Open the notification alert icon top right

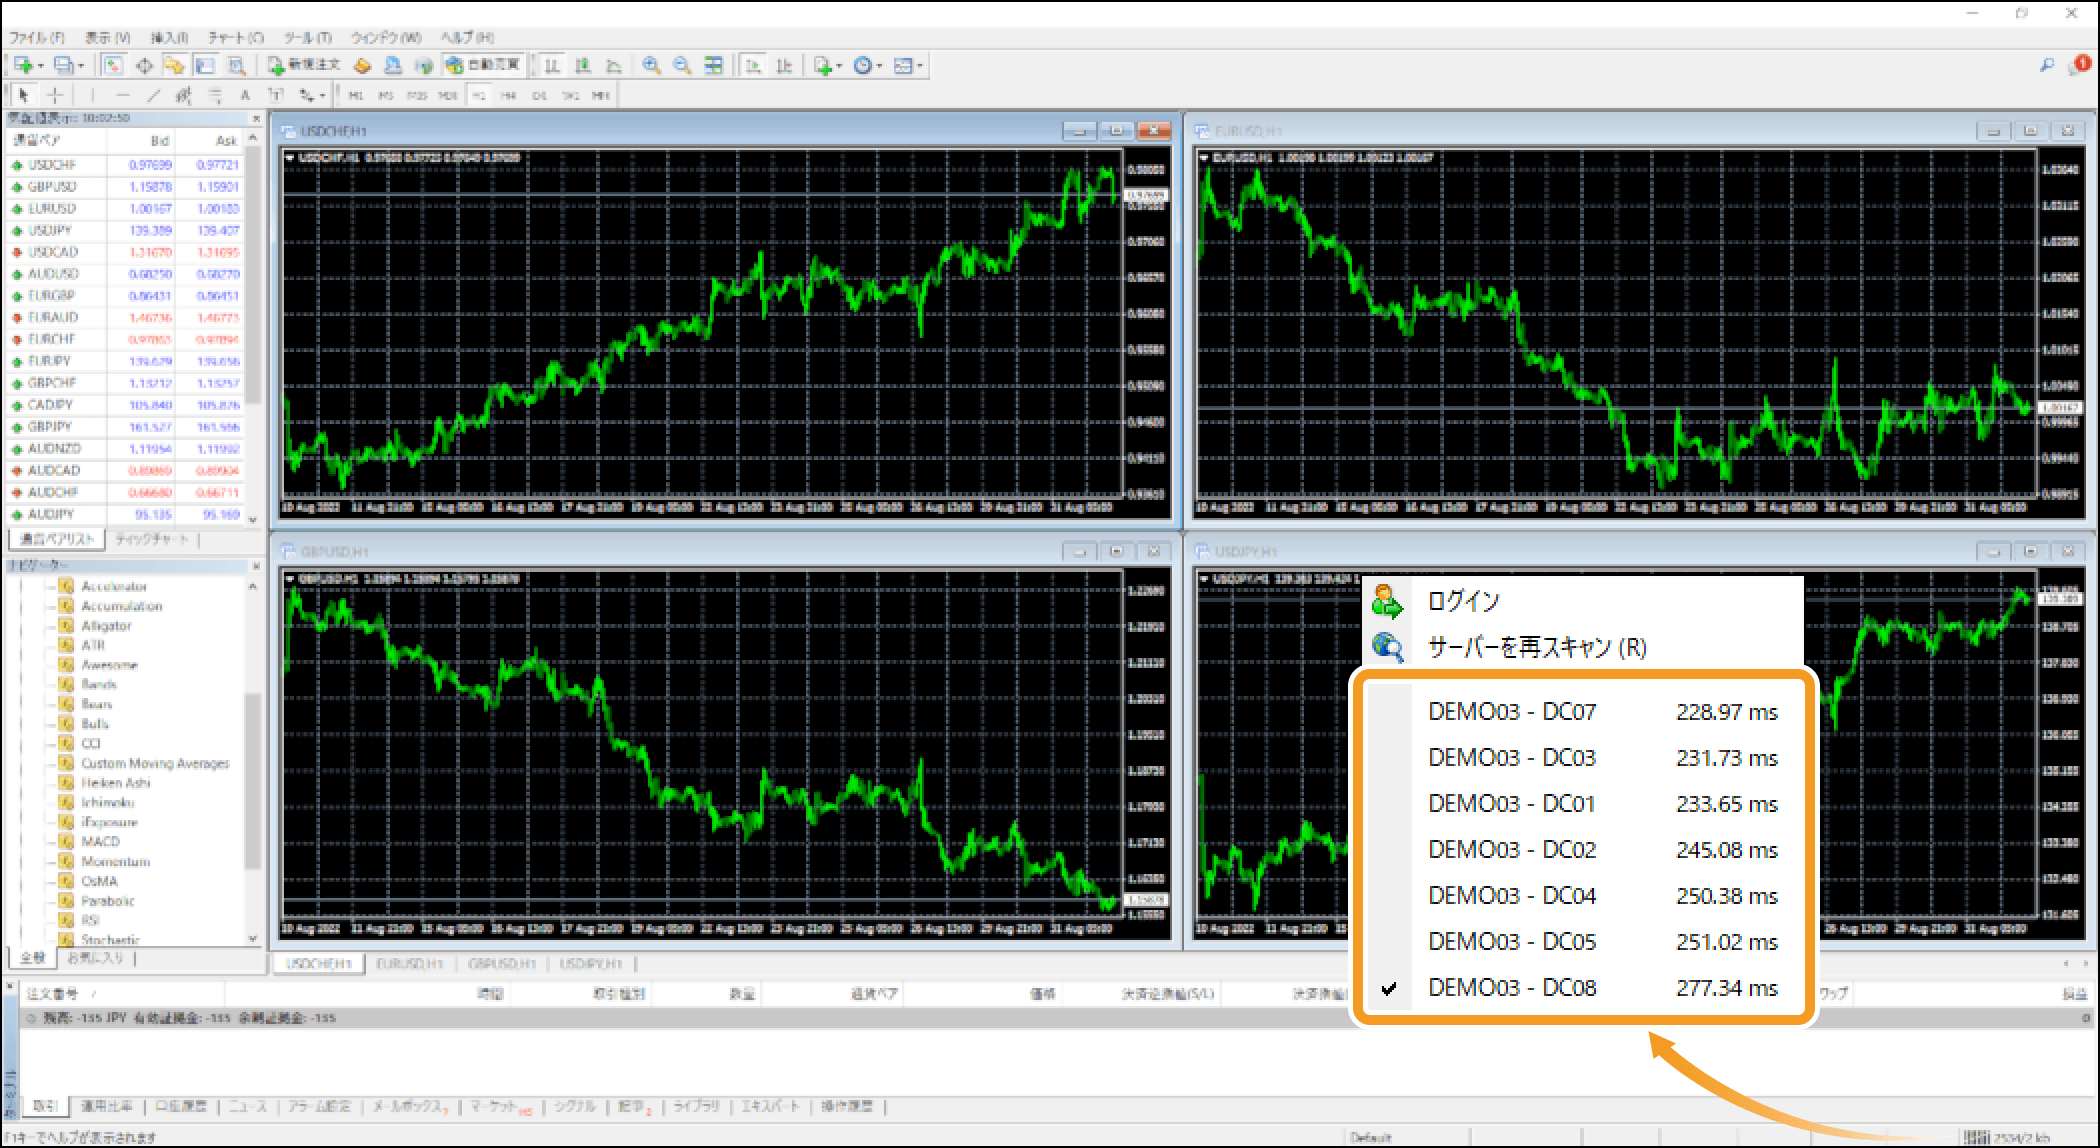pos(2081,65)
